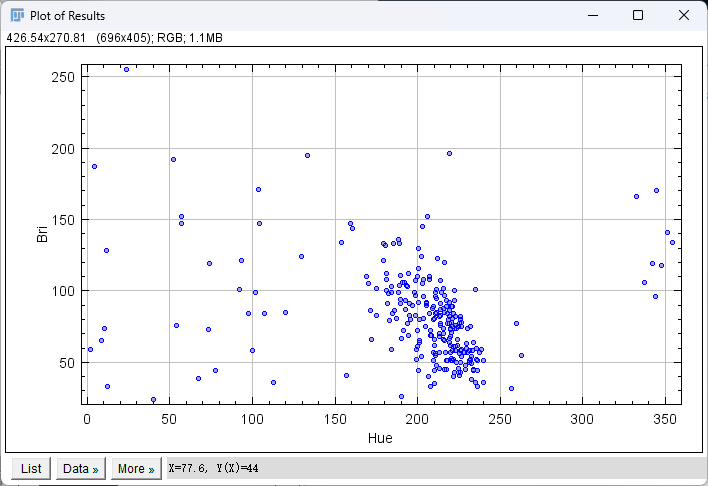Viewport: 708px width, 486px height.
Task: Click the 250 tick label on Bri axis
Action: point(63,77)
